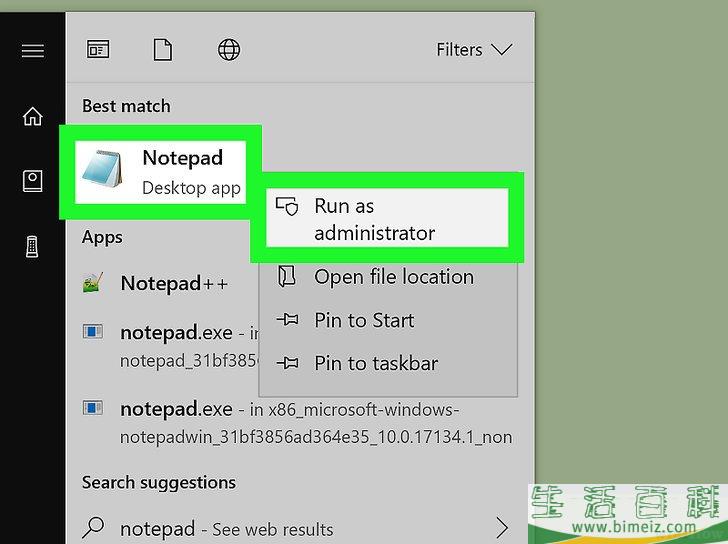Filter results by Web globe icon

coord(229,50)
